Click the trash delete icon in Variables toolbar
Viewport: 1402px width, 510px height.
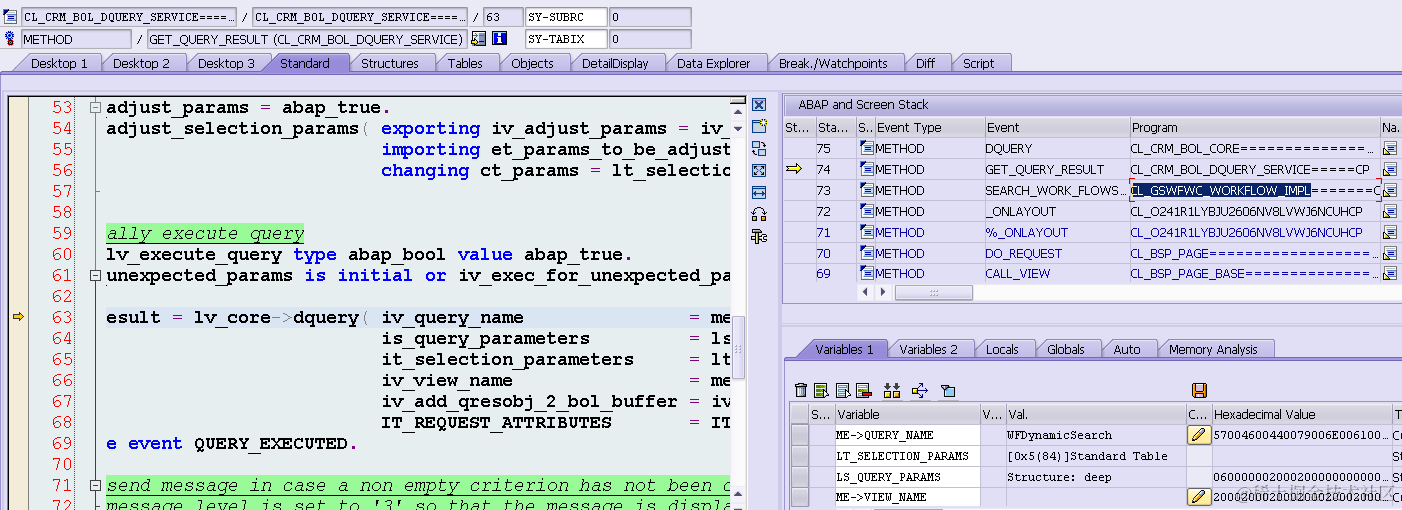tap(801, 390)
